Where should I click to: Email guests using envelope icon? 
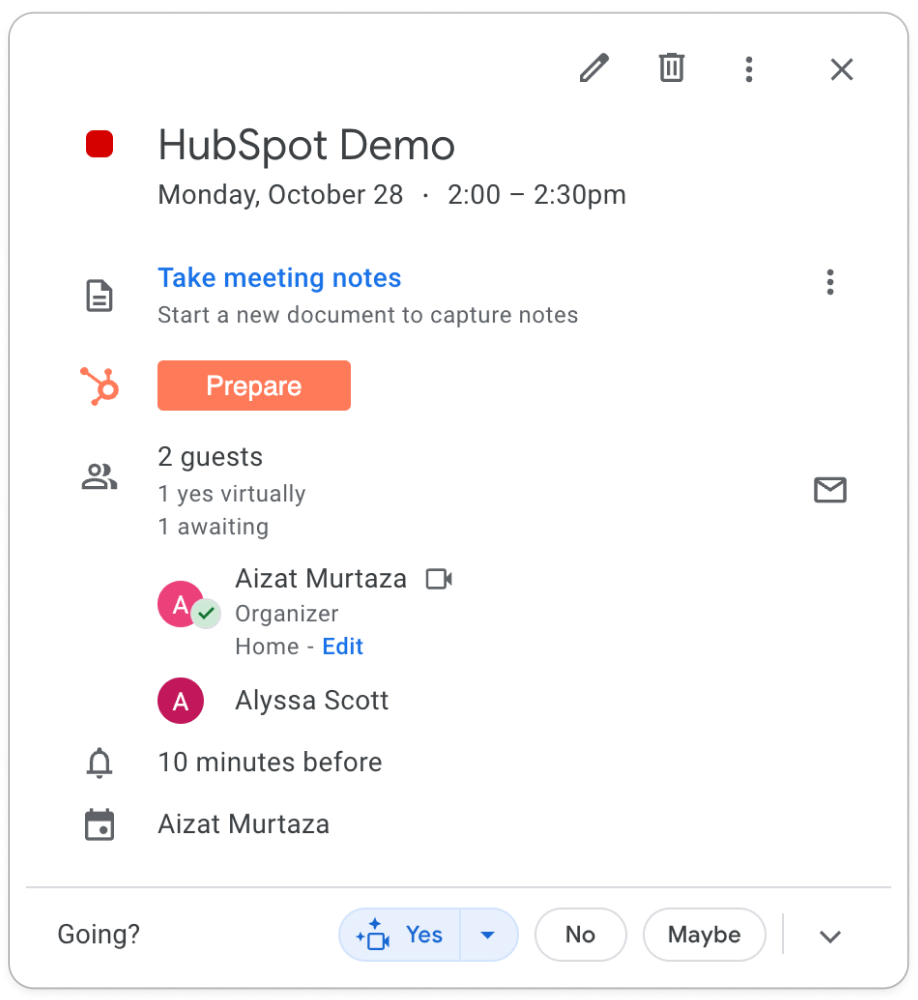830,490
